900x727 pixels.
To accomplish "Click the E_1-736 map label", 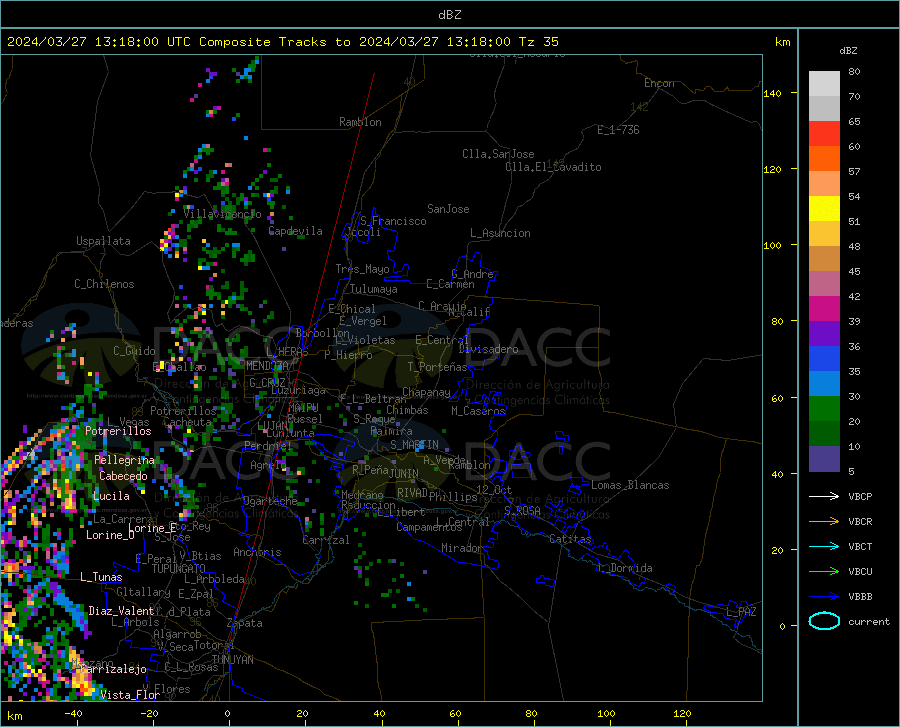I will coord(618,130).
